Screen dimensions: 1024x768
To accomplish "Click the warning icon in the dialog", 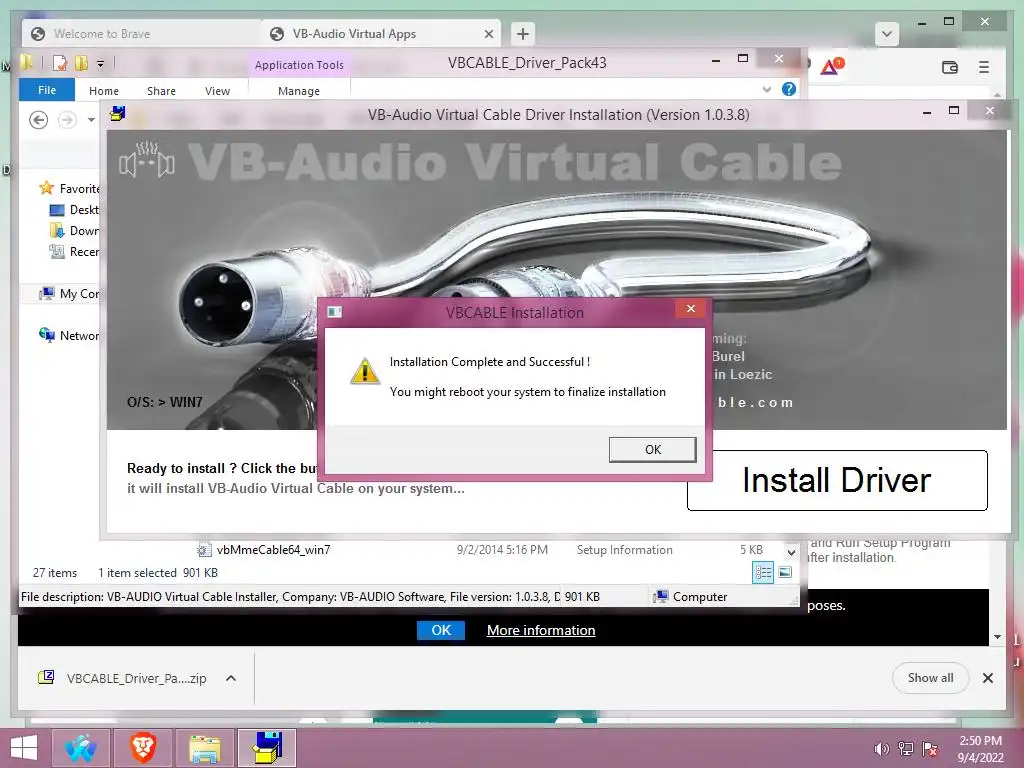I will click(364, 370).
